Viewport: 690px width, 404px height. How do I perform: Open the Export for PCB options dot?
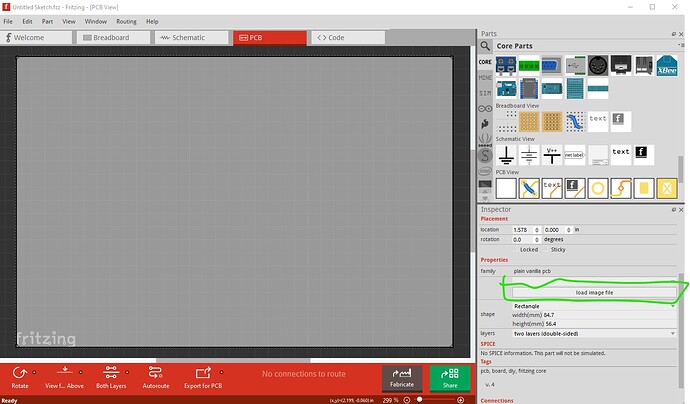click(221, 372)
